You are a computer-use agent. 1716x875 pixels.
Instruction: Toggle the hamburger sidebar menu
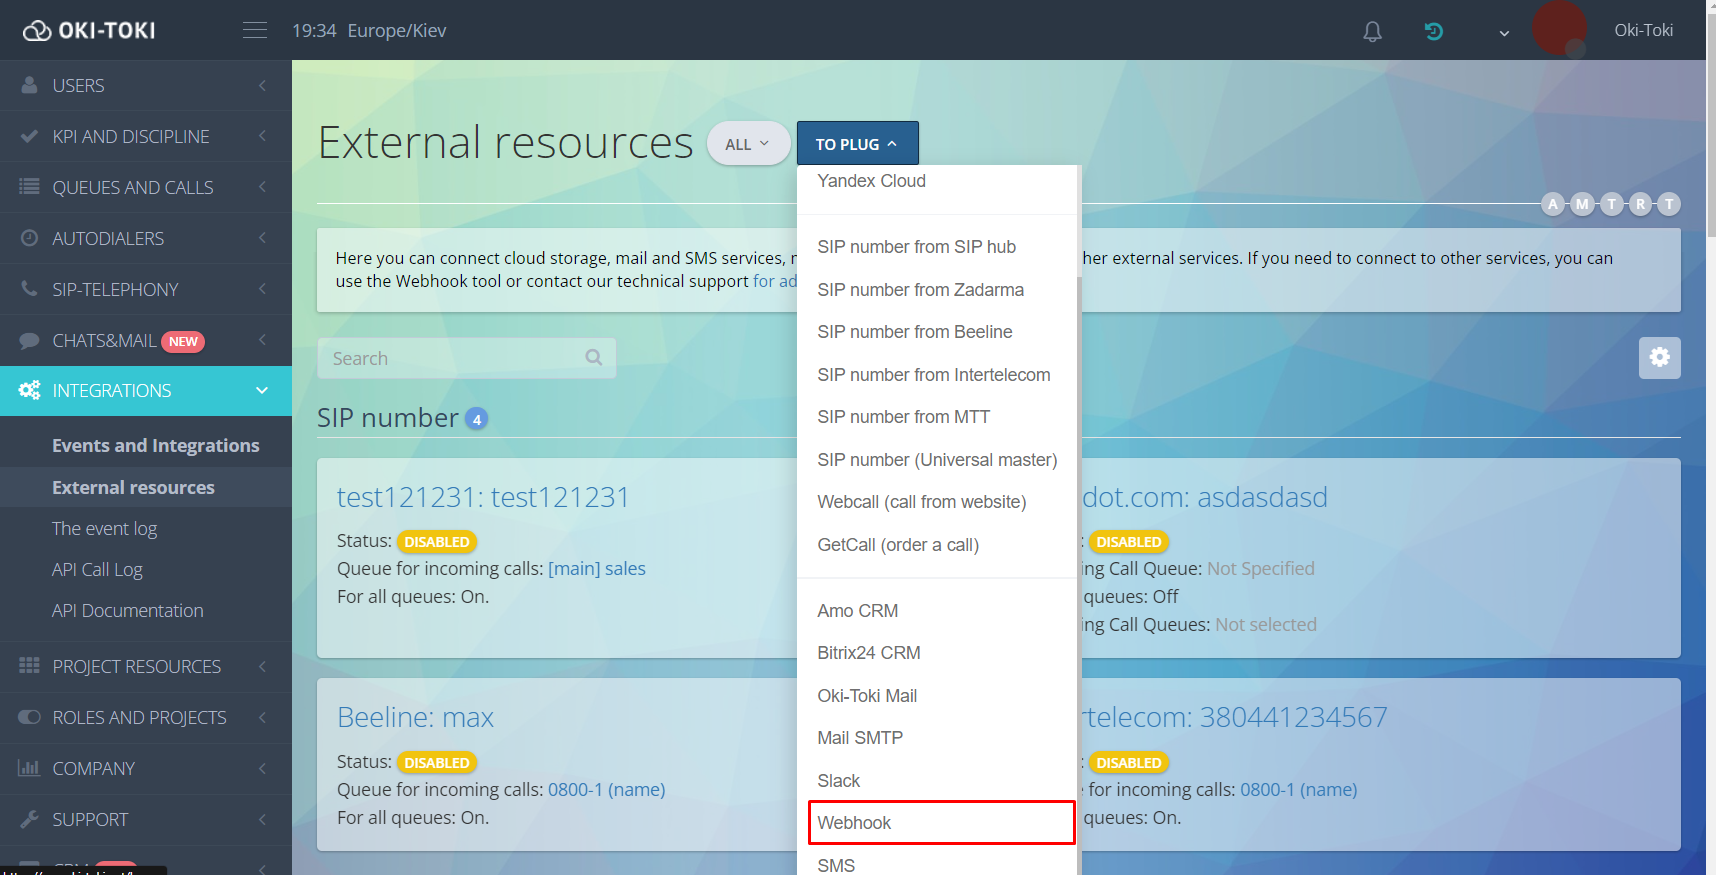[255, 30]
